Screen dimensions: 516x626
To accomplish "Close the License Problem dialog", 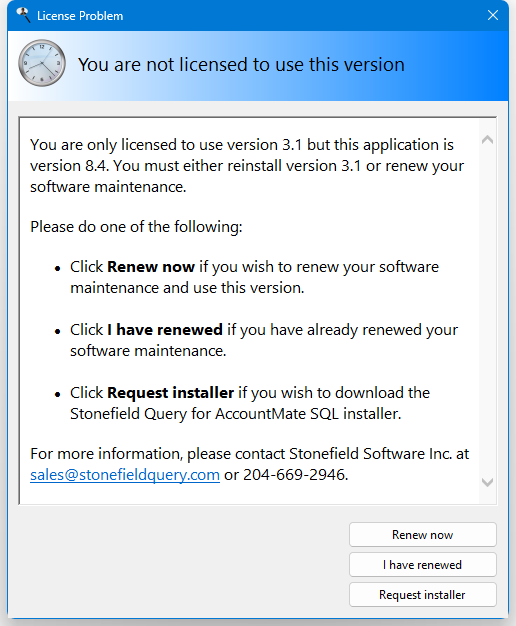I will tap(493, 15).
